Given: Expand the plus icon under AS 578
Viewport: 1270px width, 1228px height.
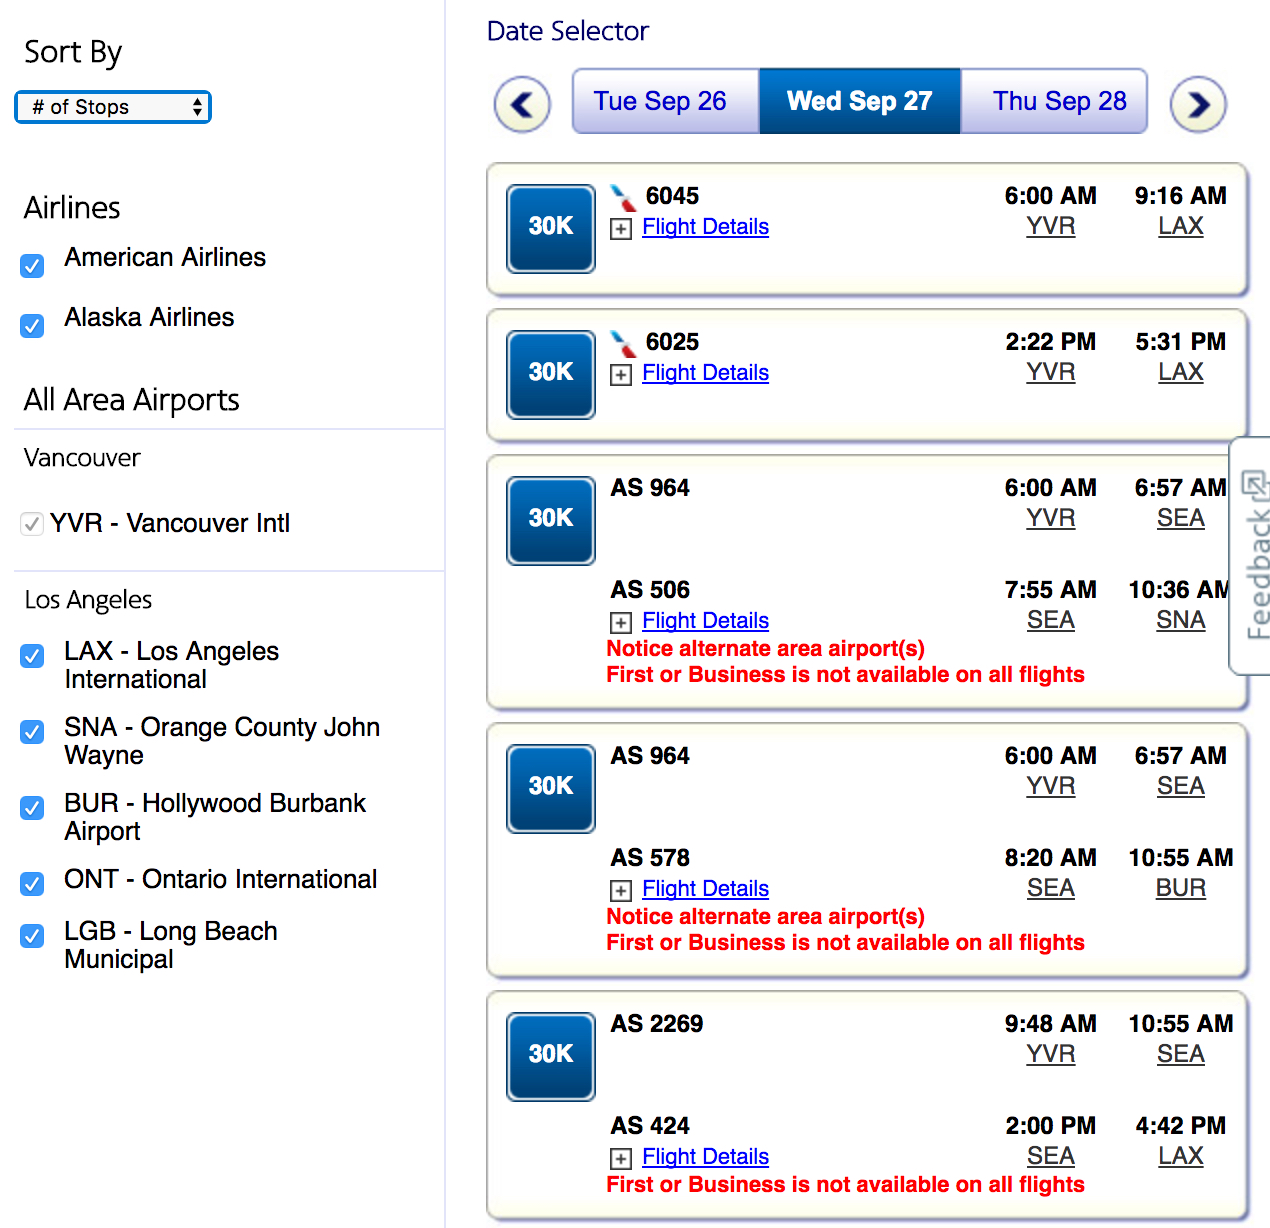Looking at the screenshot, I should coord(621,891).
